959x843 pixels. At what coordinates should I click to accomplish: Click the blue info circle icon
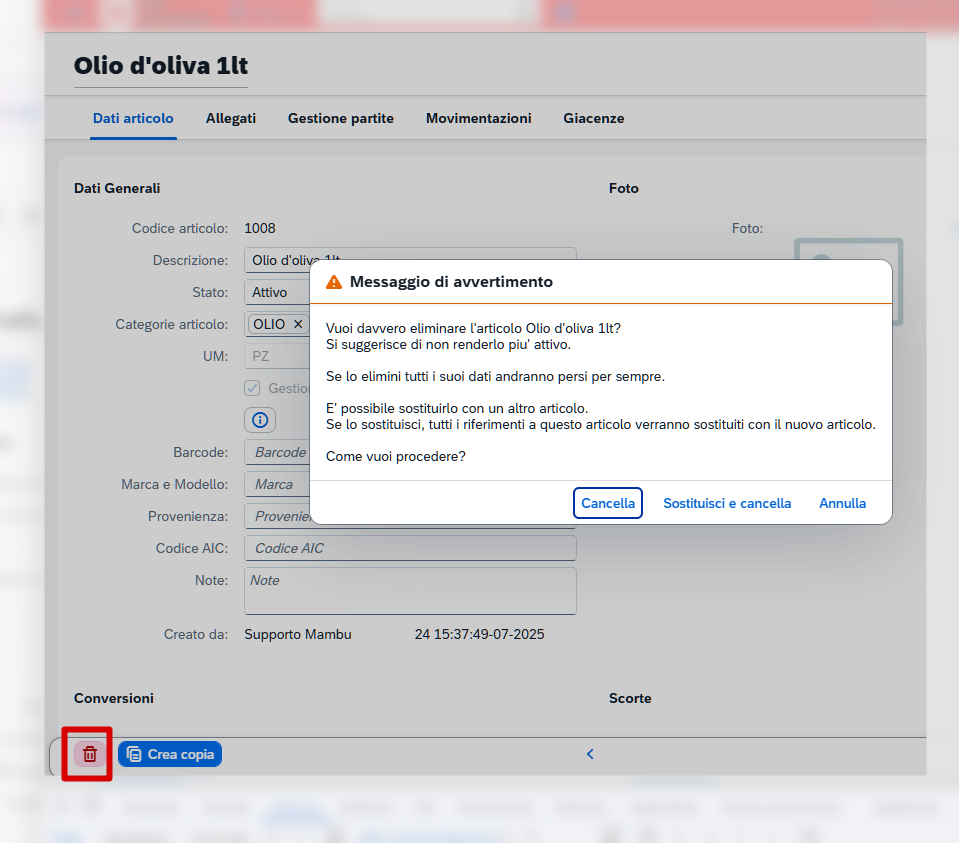coord(260,420)
